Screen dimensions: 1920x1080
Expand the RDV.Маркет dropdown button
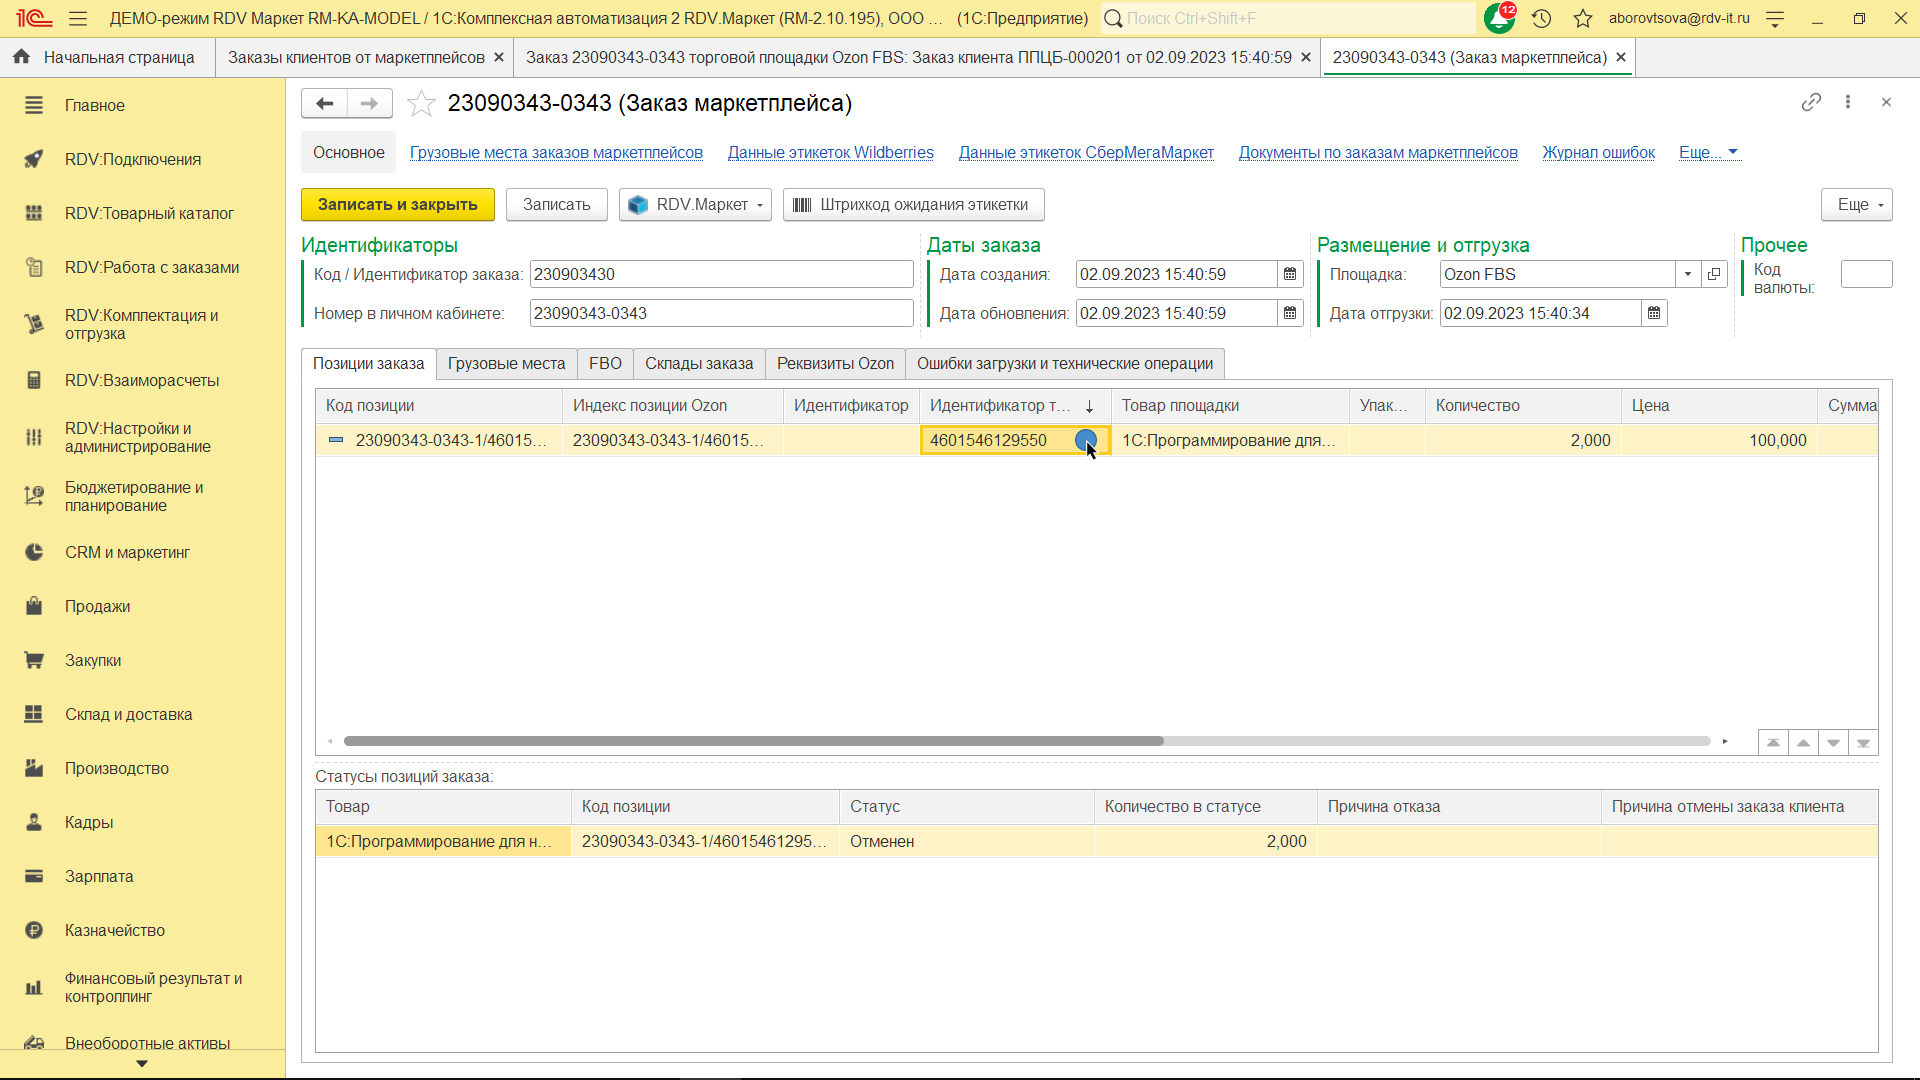[695, 204]
